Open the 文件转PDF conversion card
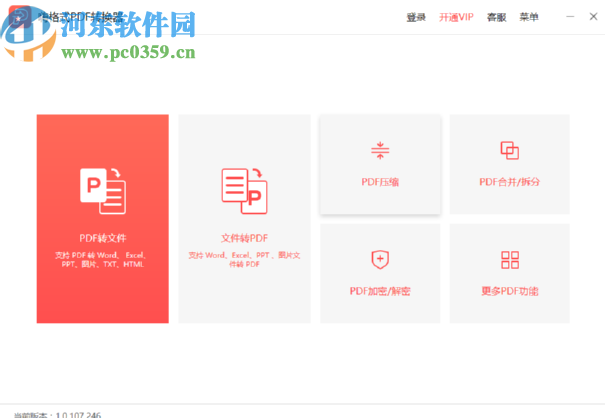Viewport: 605px width, 418px height. pyautogui.click(x=244, y=218)
